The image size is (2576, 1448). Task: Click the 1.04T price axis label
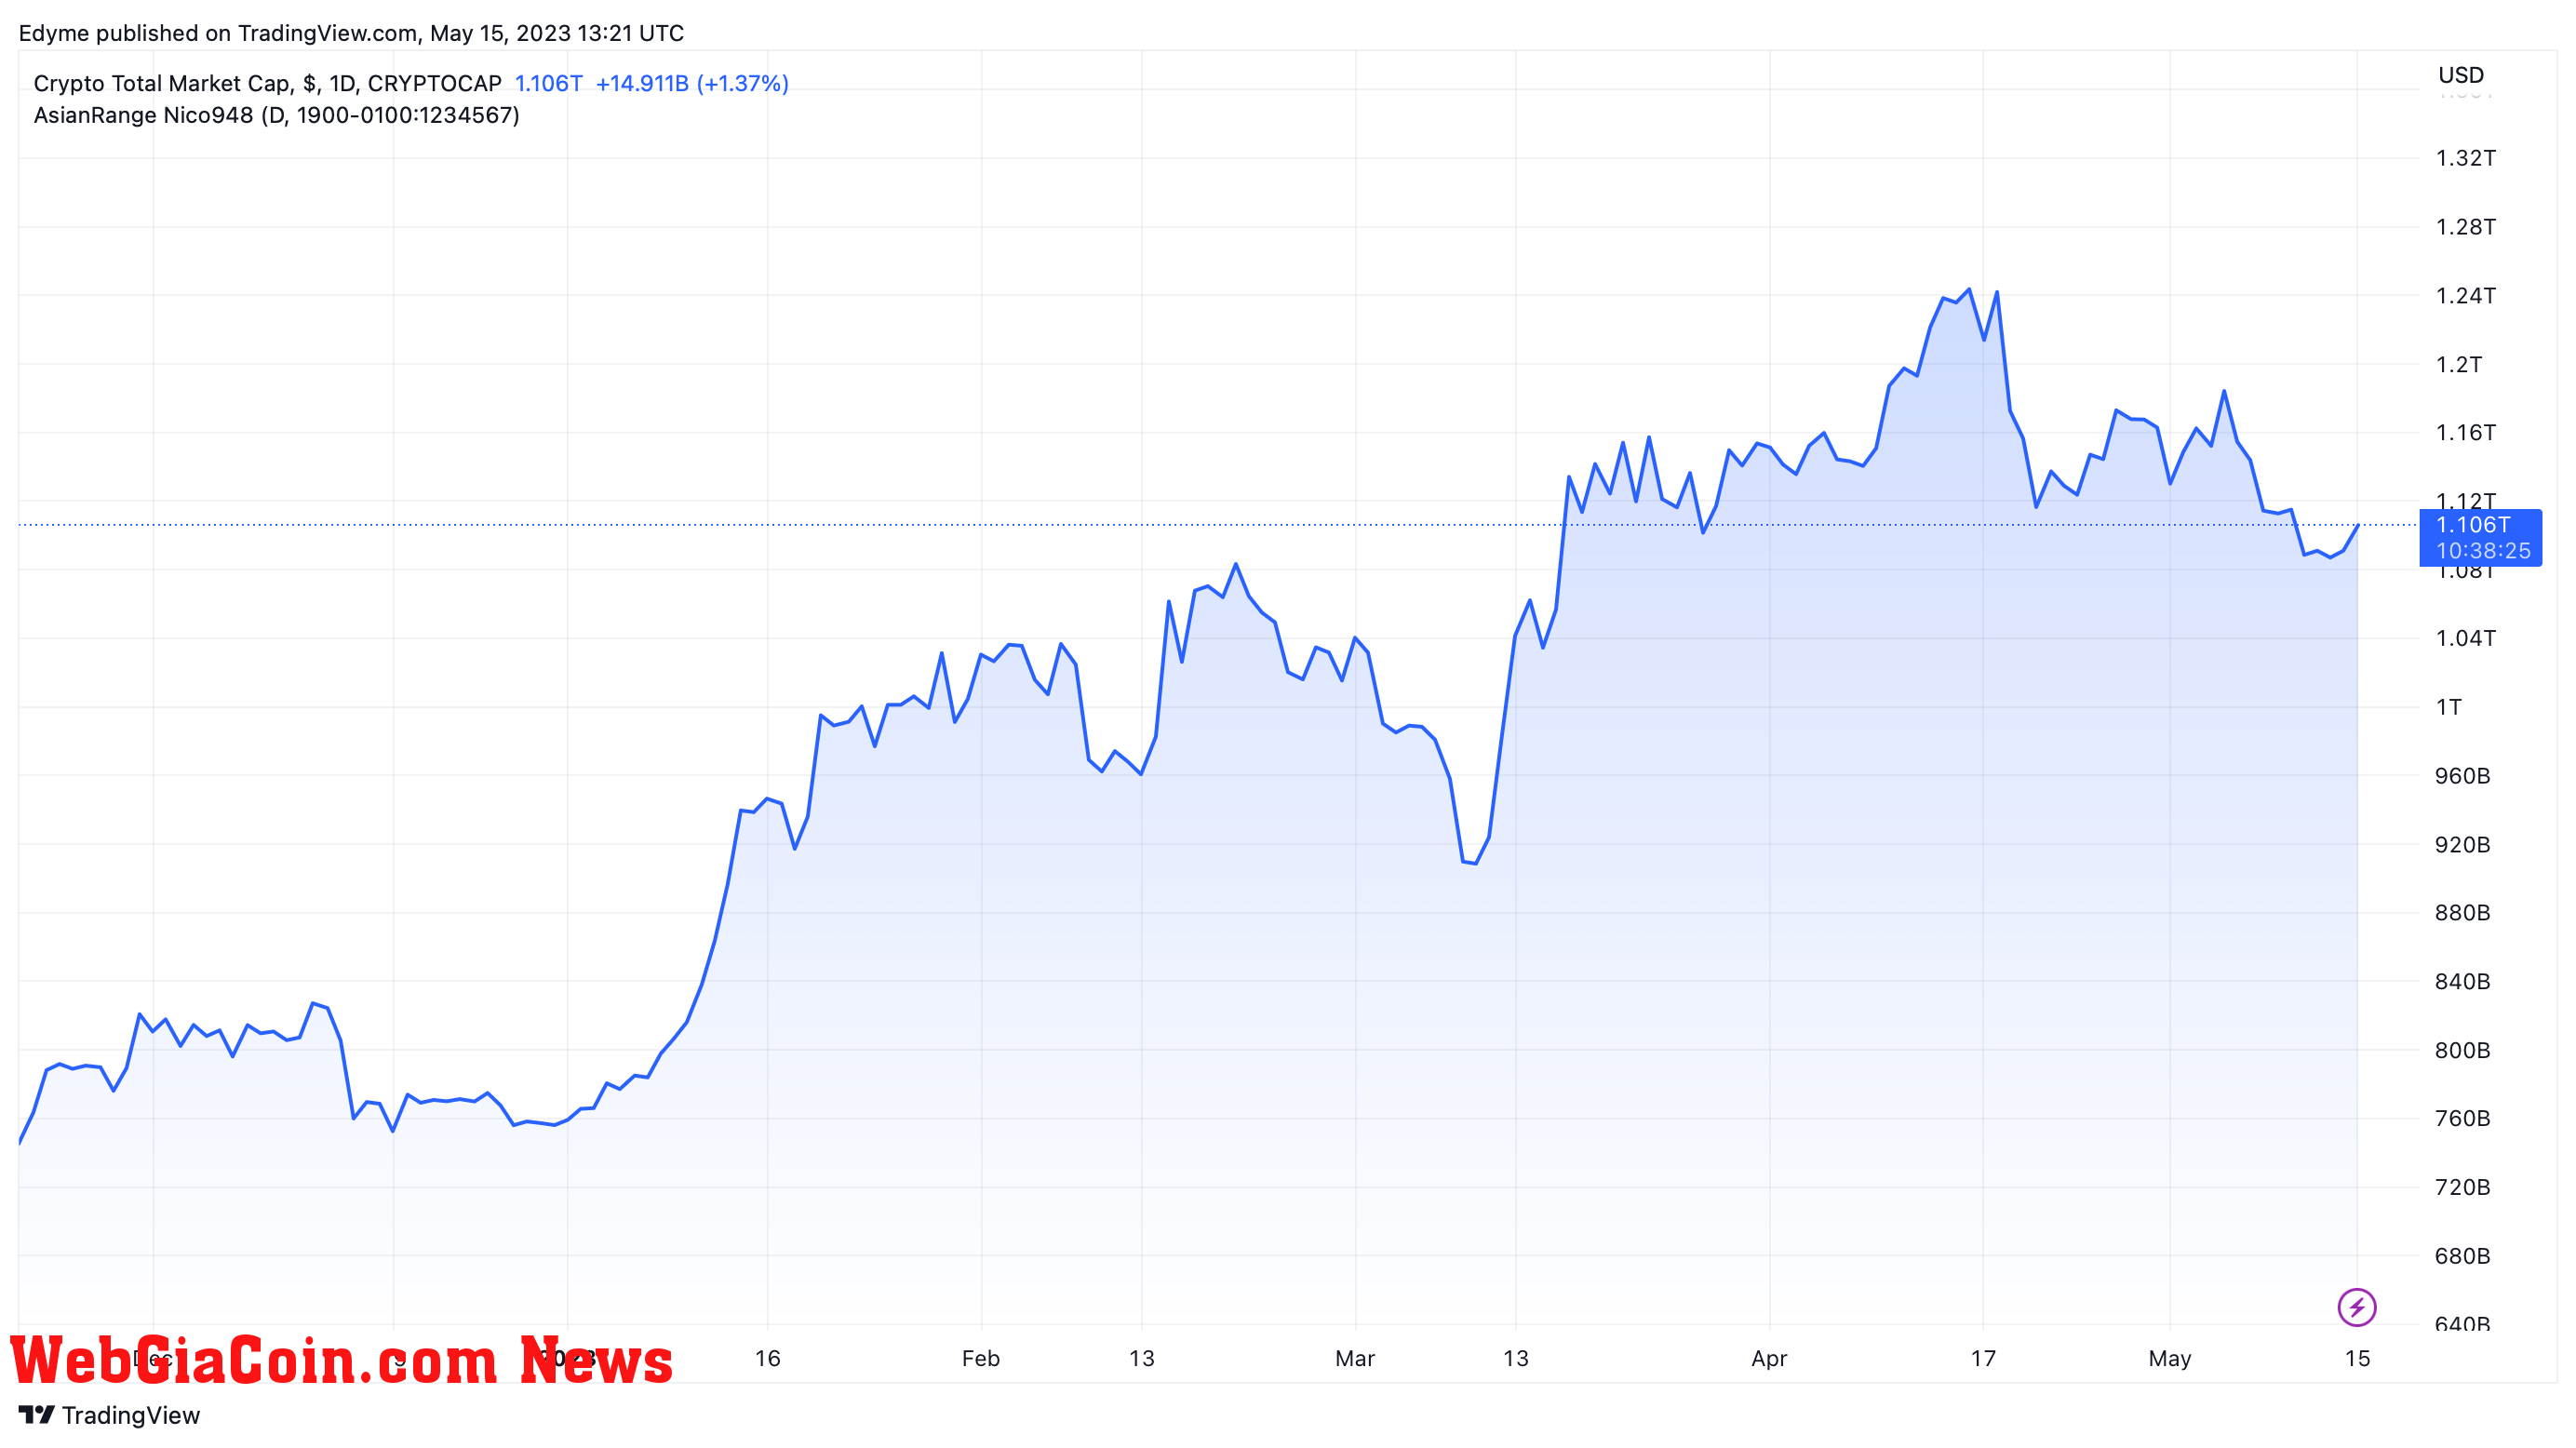click(x=2465, y=638)
